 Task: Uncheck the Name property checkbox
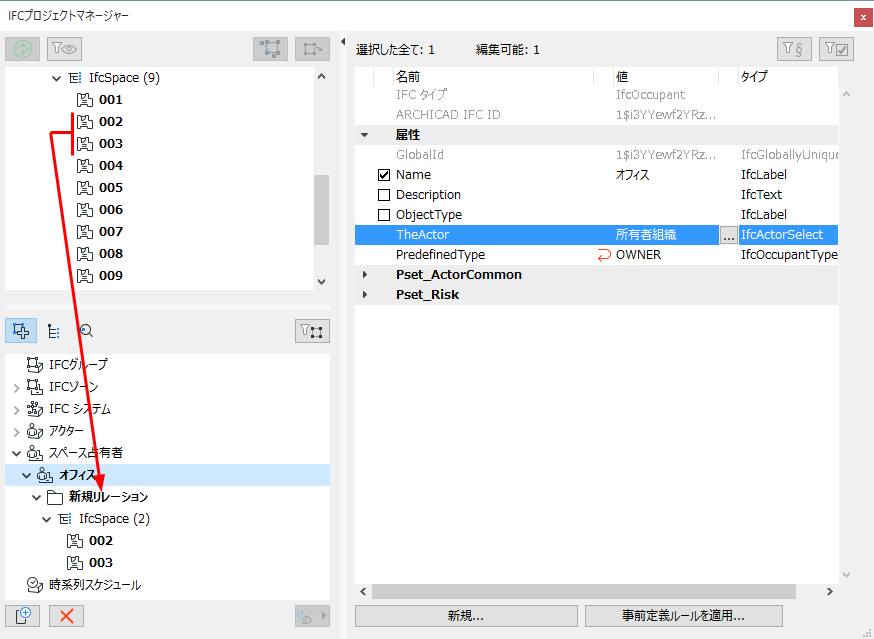pos(383,175)
